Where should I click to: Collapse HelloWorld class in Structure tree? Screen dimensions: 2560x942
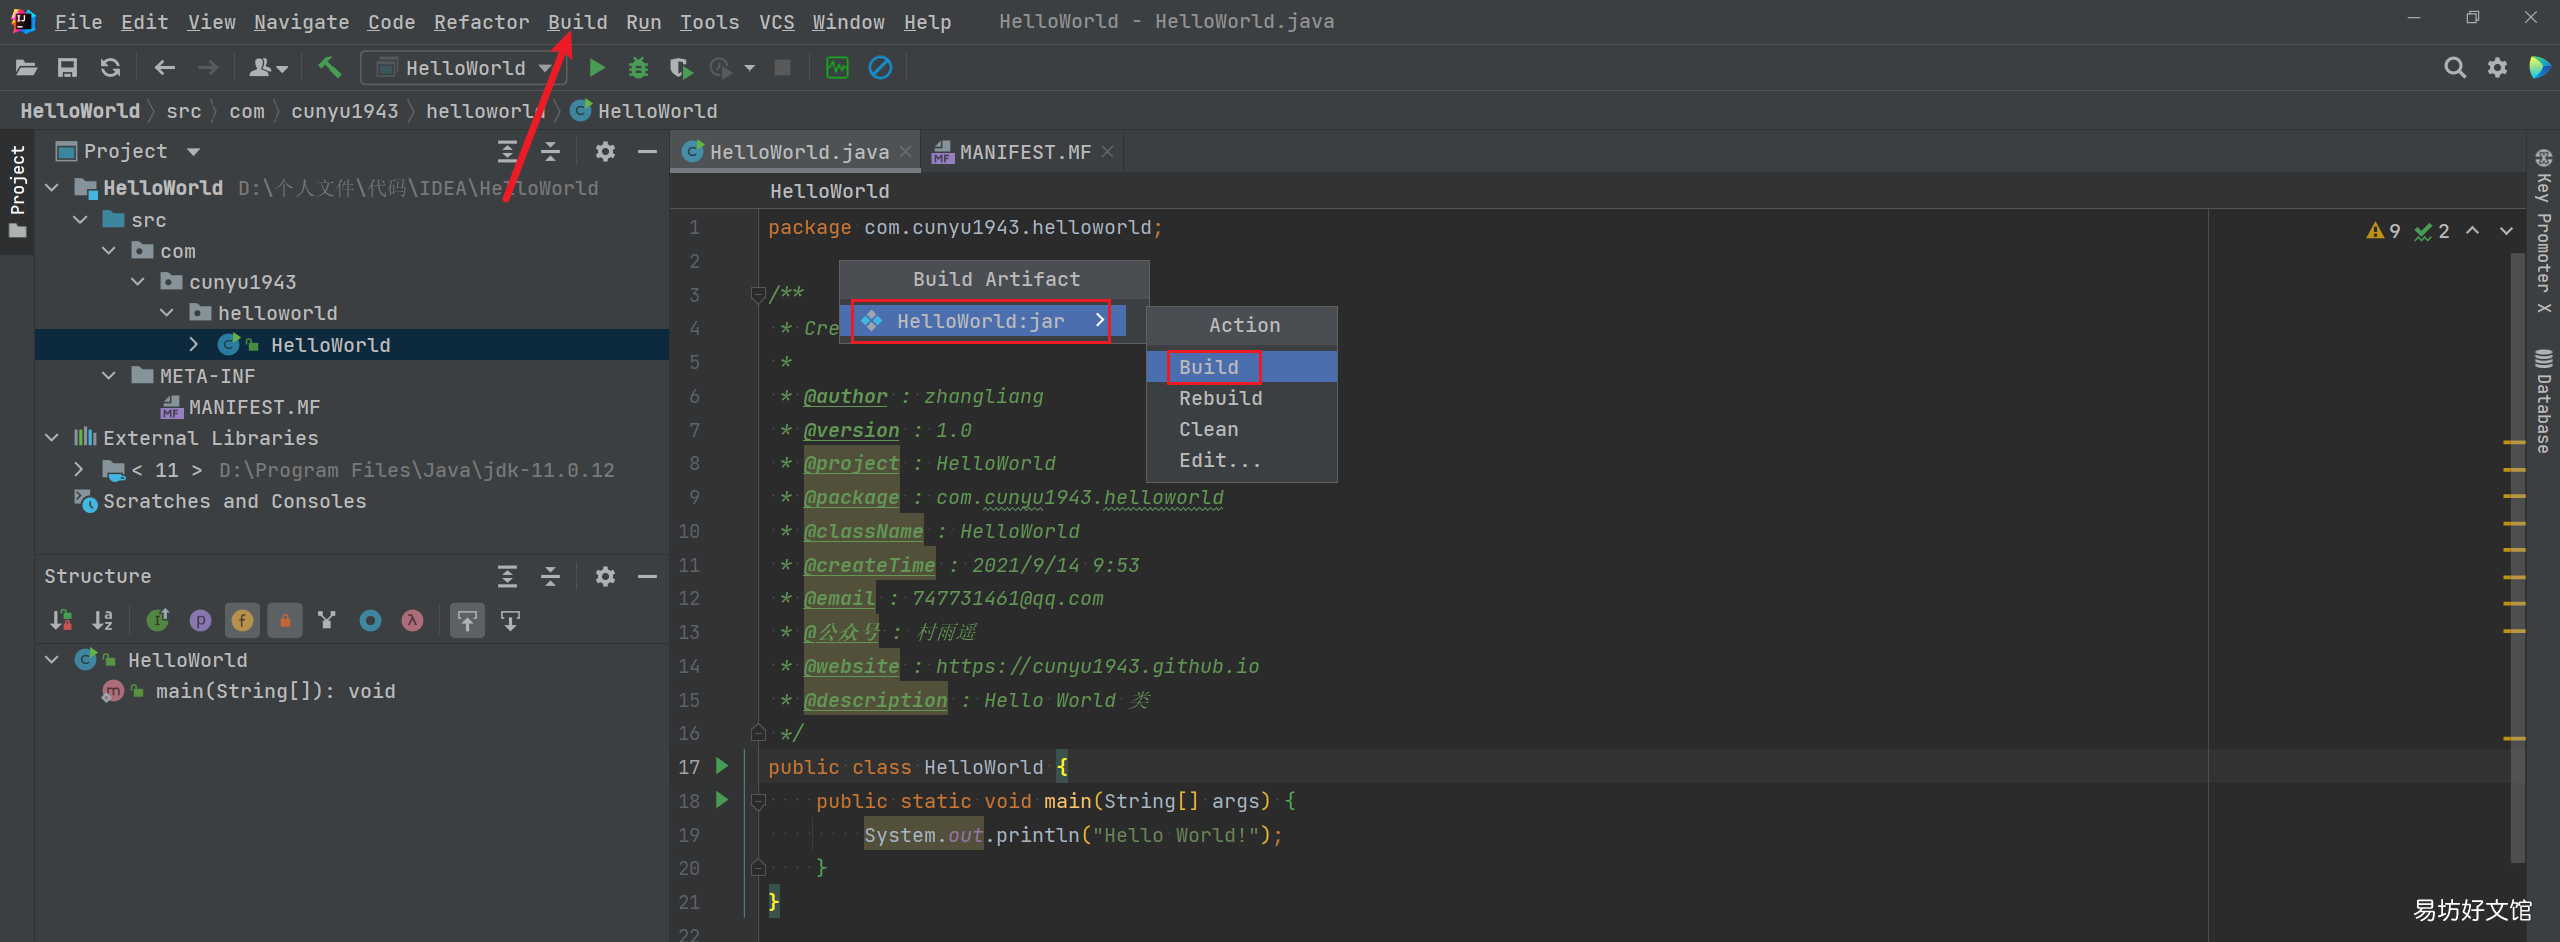(x=52, y=660)
